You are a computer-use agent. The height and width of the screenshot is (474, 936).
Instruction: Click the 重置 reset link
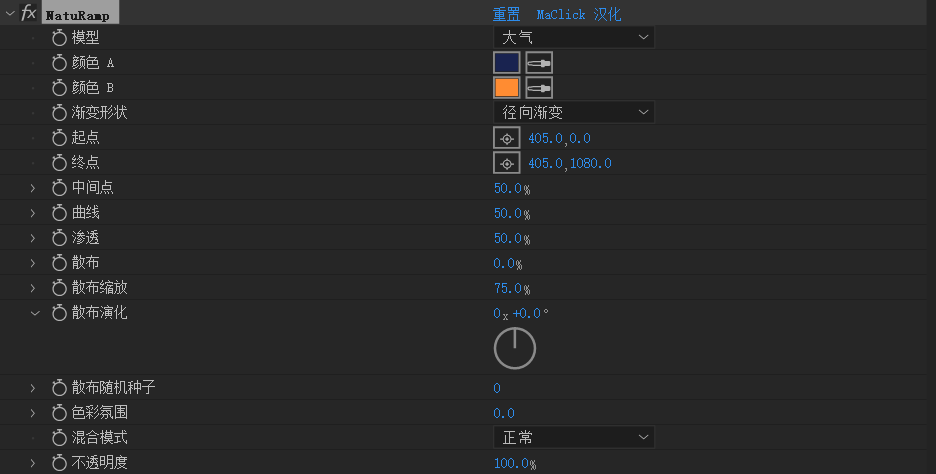pyautogui.click(x=506, y=14)
